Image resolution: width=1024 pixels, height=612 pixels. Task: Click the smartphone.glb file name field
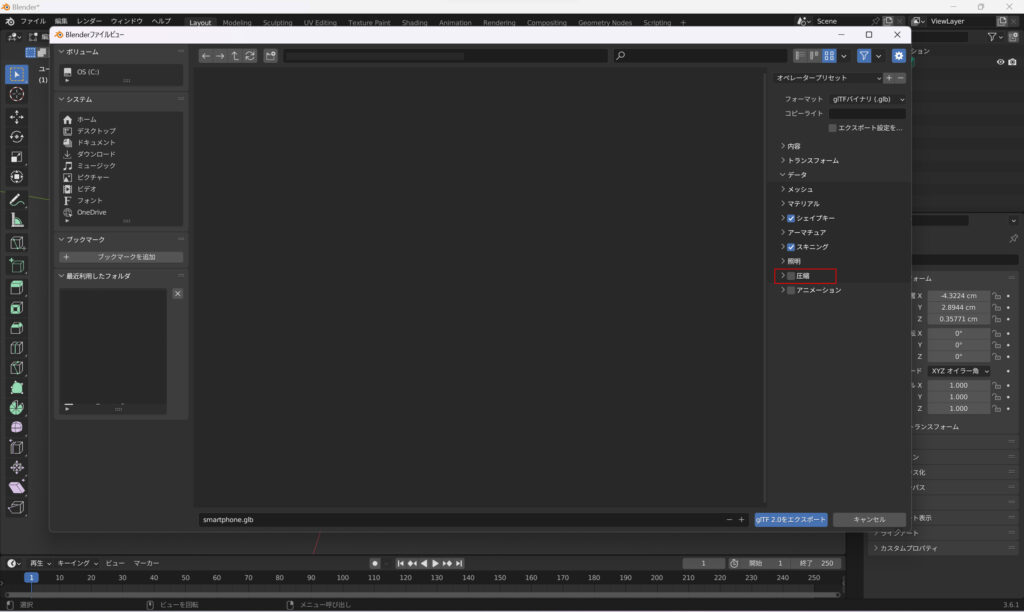coord(460,520)
